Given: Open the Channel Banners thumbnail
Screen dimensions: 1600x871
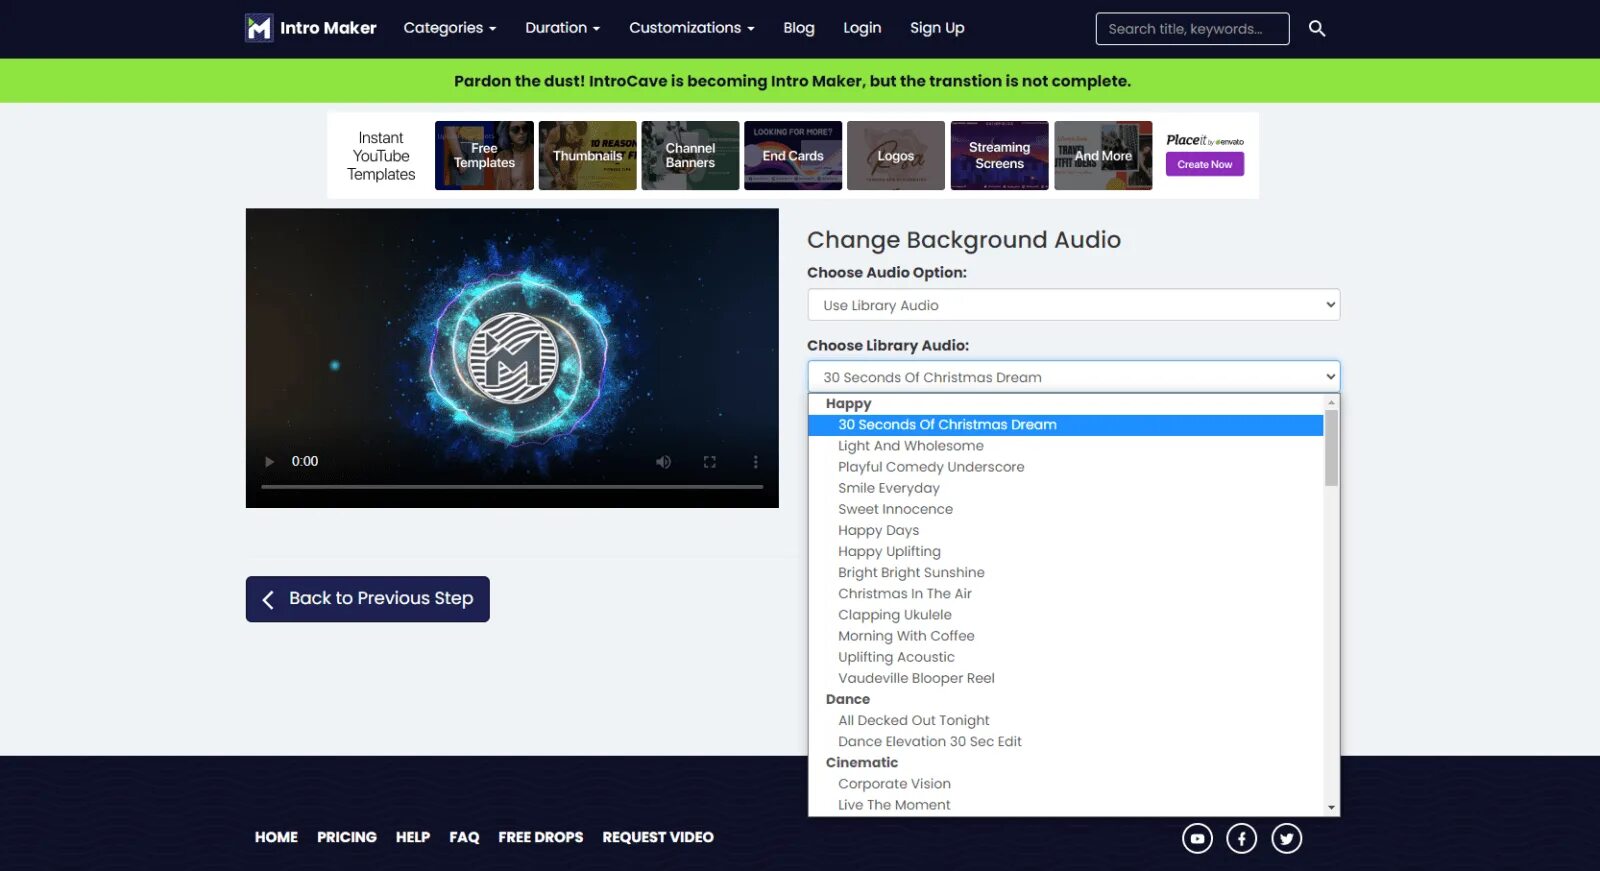Looking at the screenshot, I should point(690,156).
